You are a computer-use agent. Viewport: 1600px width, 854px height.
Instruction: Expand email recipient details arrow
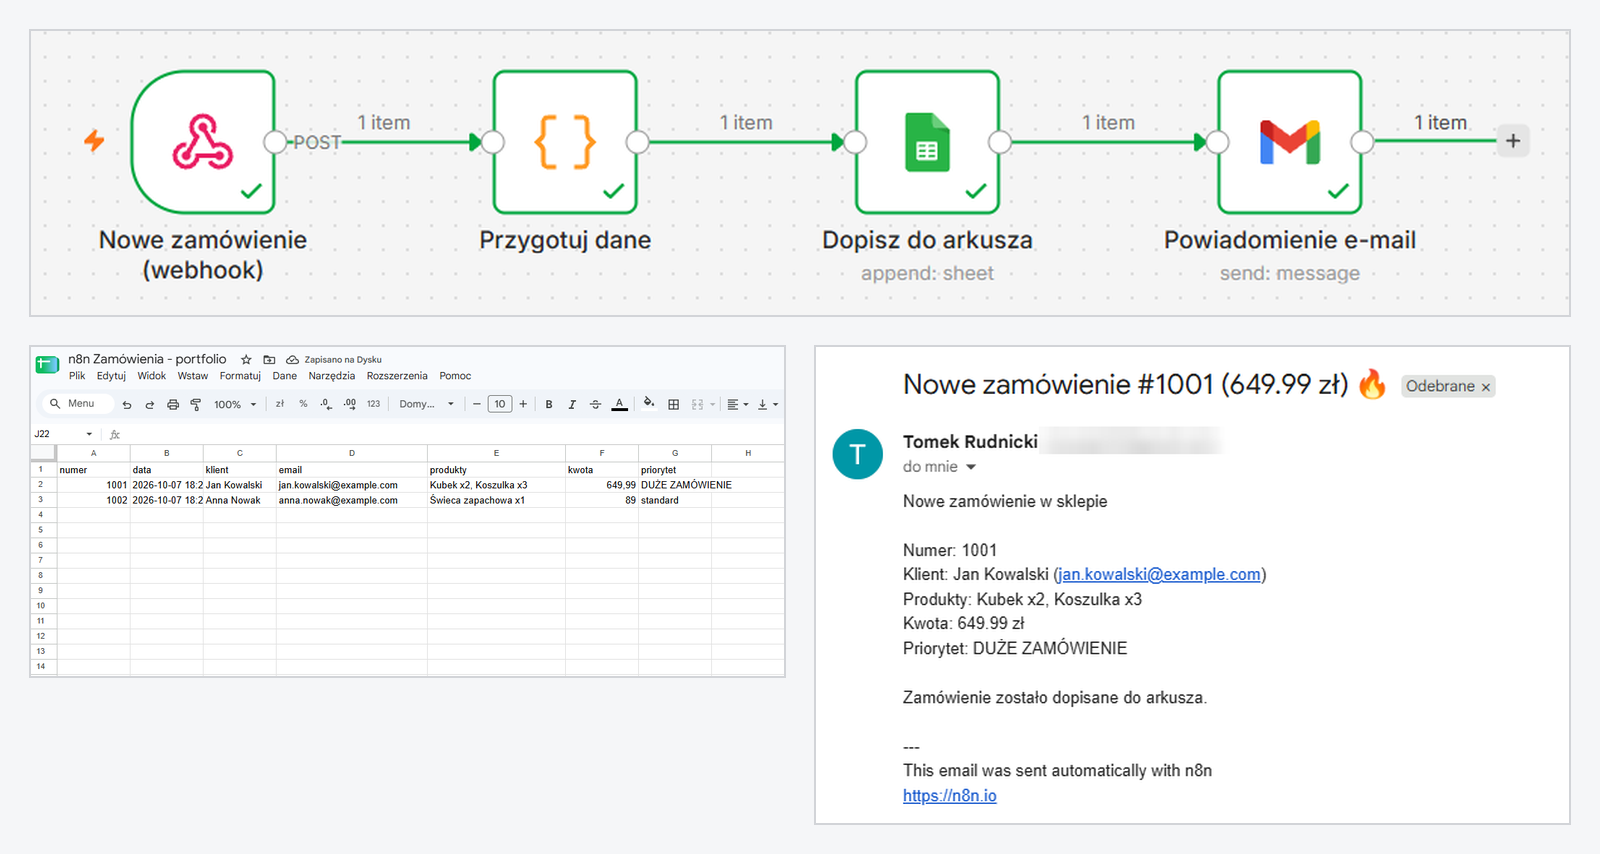point(970,467)
